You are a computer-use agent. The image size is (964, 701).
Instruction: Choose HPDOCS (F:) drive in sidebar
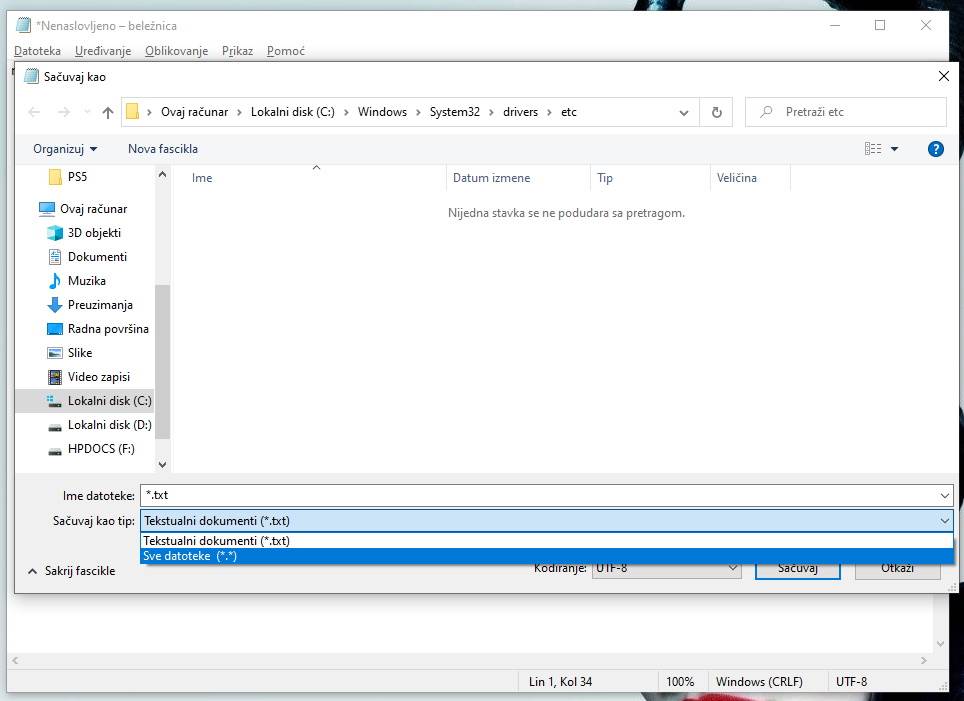(101, 449)
